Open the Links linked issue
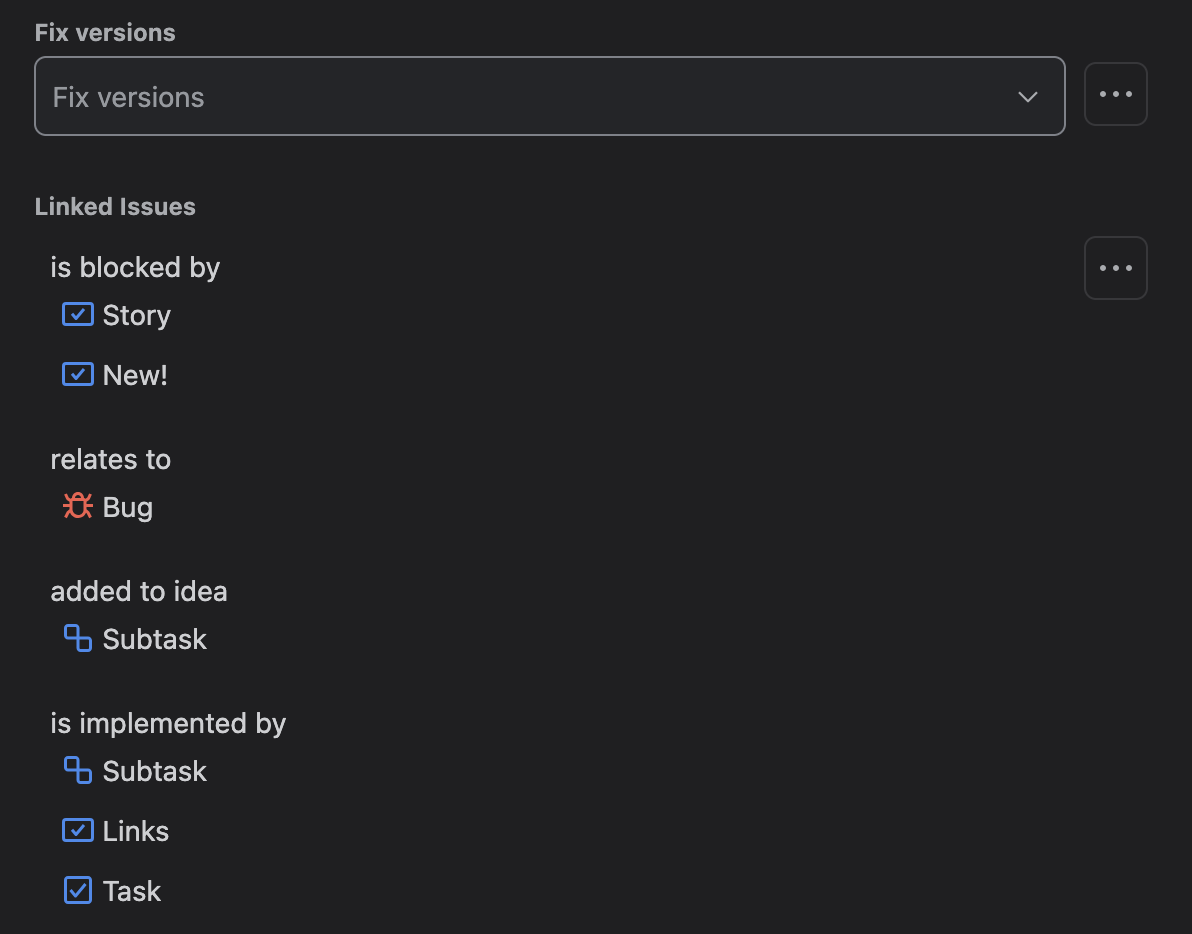 (x=135, y=831)
